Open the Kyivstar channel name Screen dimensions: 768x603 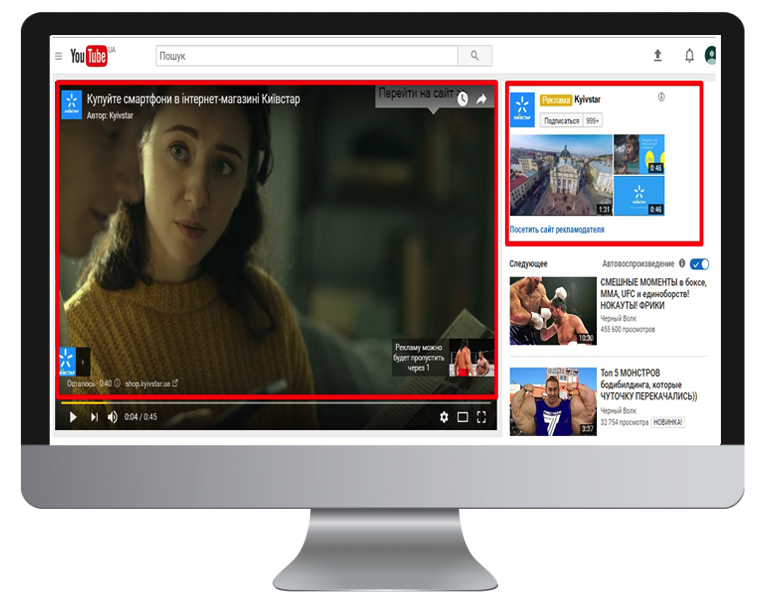(587, 99)
